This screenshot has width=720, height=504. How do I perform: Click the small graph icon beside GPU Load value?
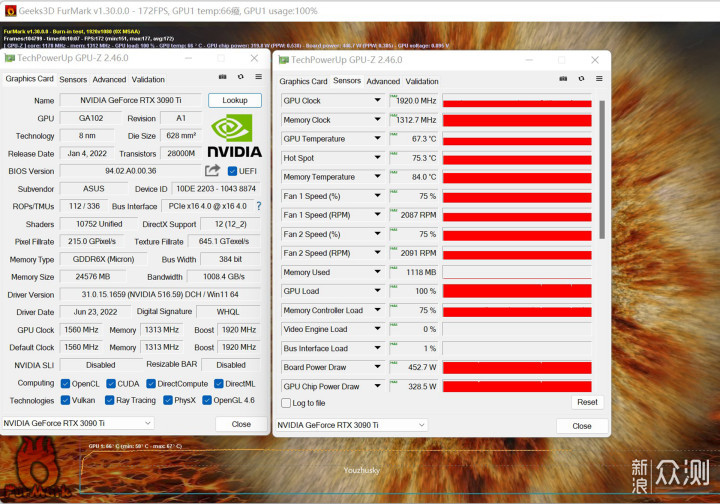394,286
